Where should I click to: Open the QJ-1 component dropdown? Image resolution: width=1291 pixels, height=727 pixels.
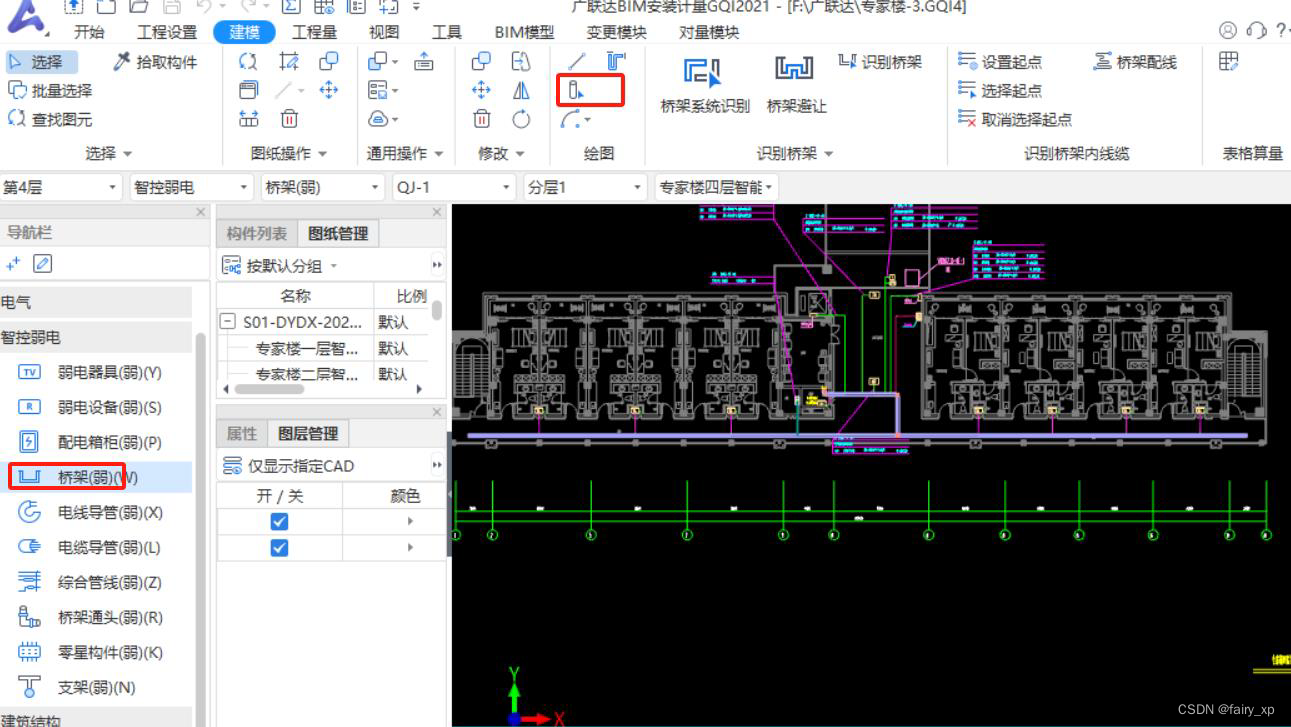pos(453,187)
